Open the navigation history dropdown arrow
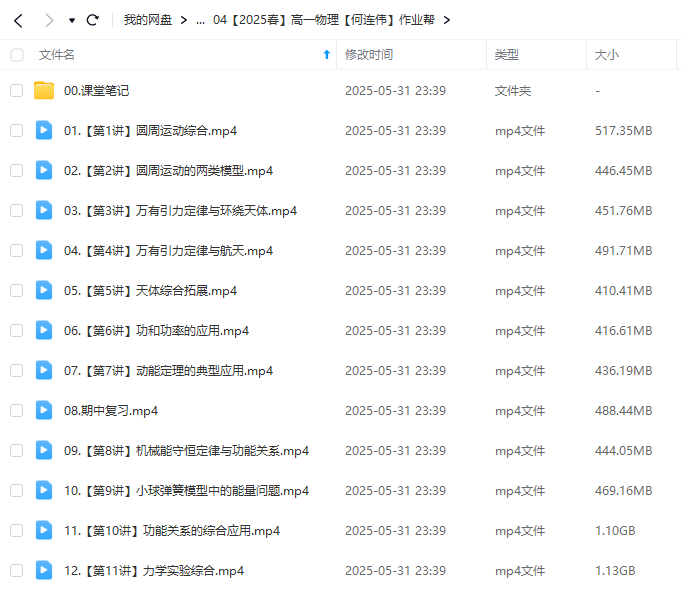681x596 pixels. (72, 20)
